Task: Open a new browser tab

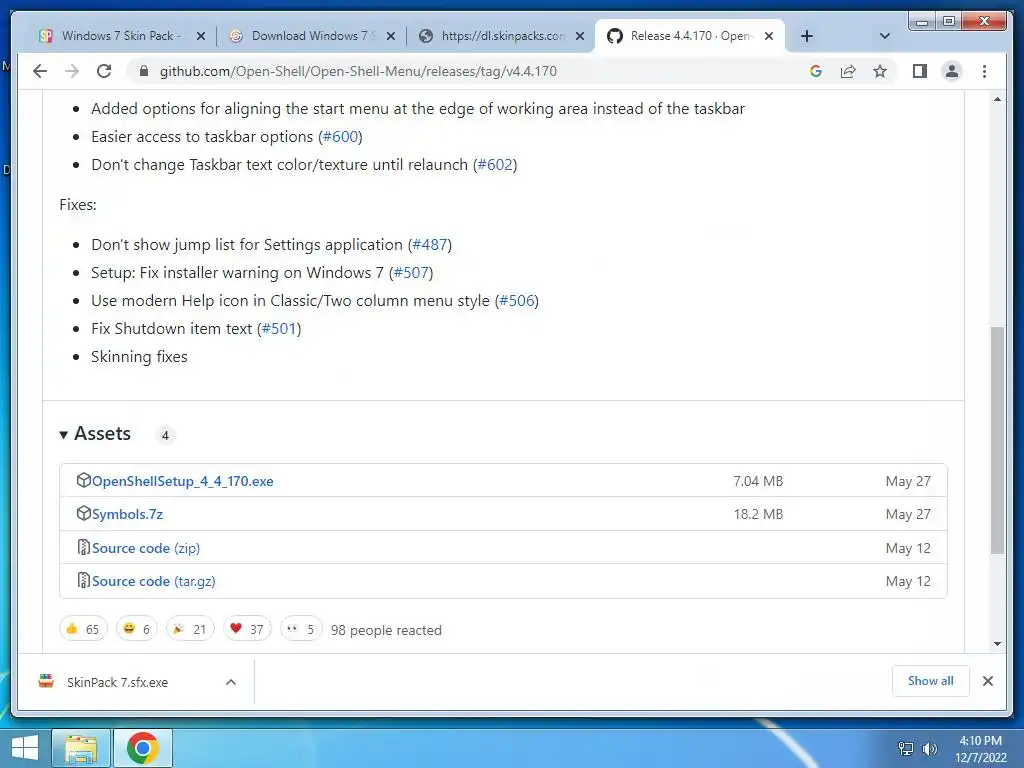Action: coord(807,36)
